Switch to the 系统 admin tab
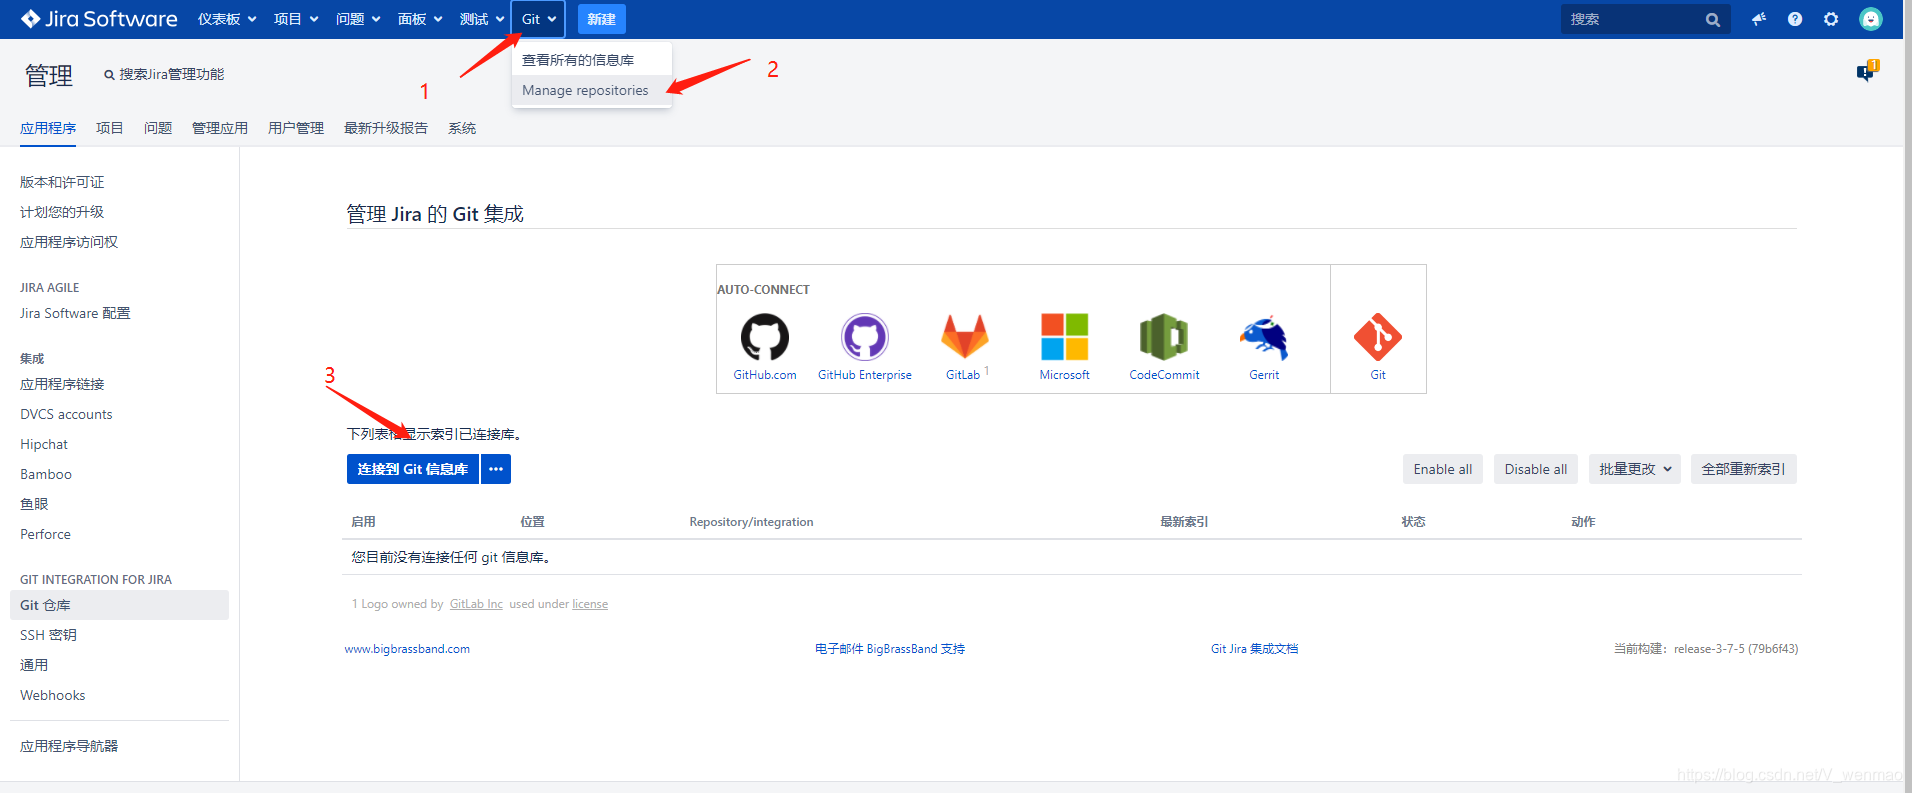The image size is (1912, 793). pos(462,128)
